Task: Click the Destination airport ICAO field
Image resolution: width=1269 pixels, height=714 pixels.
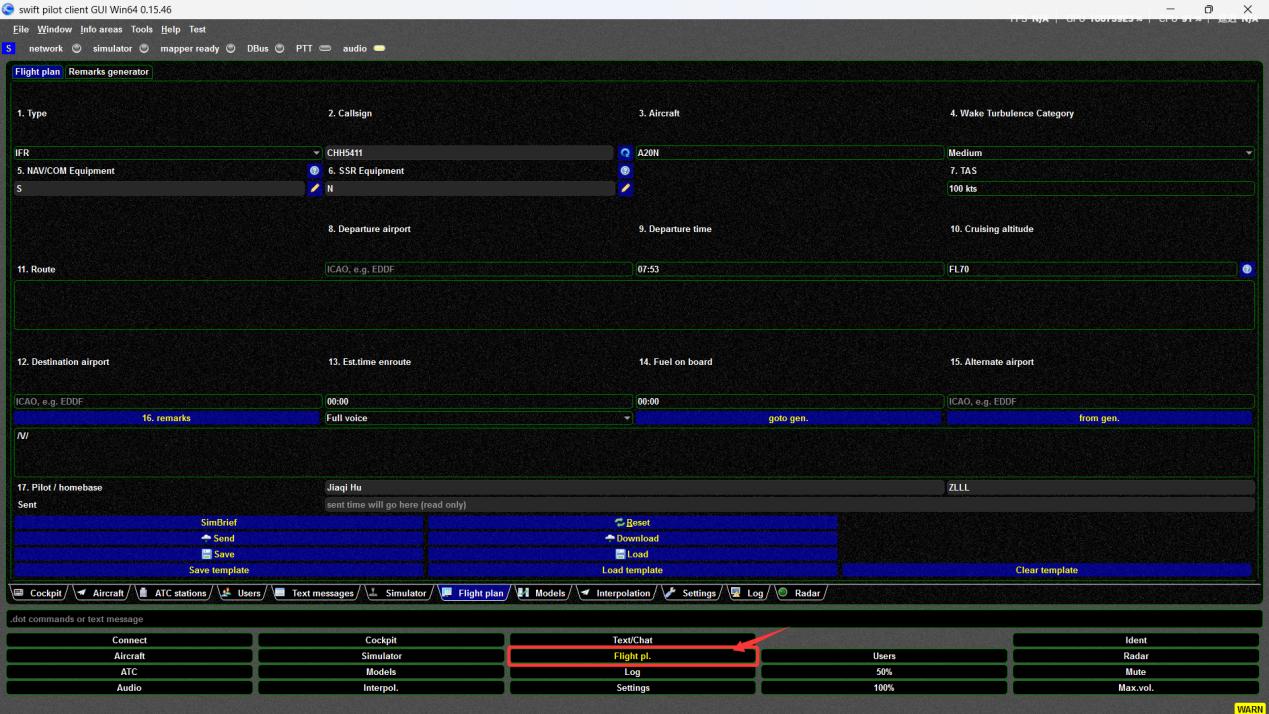Action: (167, 401)
